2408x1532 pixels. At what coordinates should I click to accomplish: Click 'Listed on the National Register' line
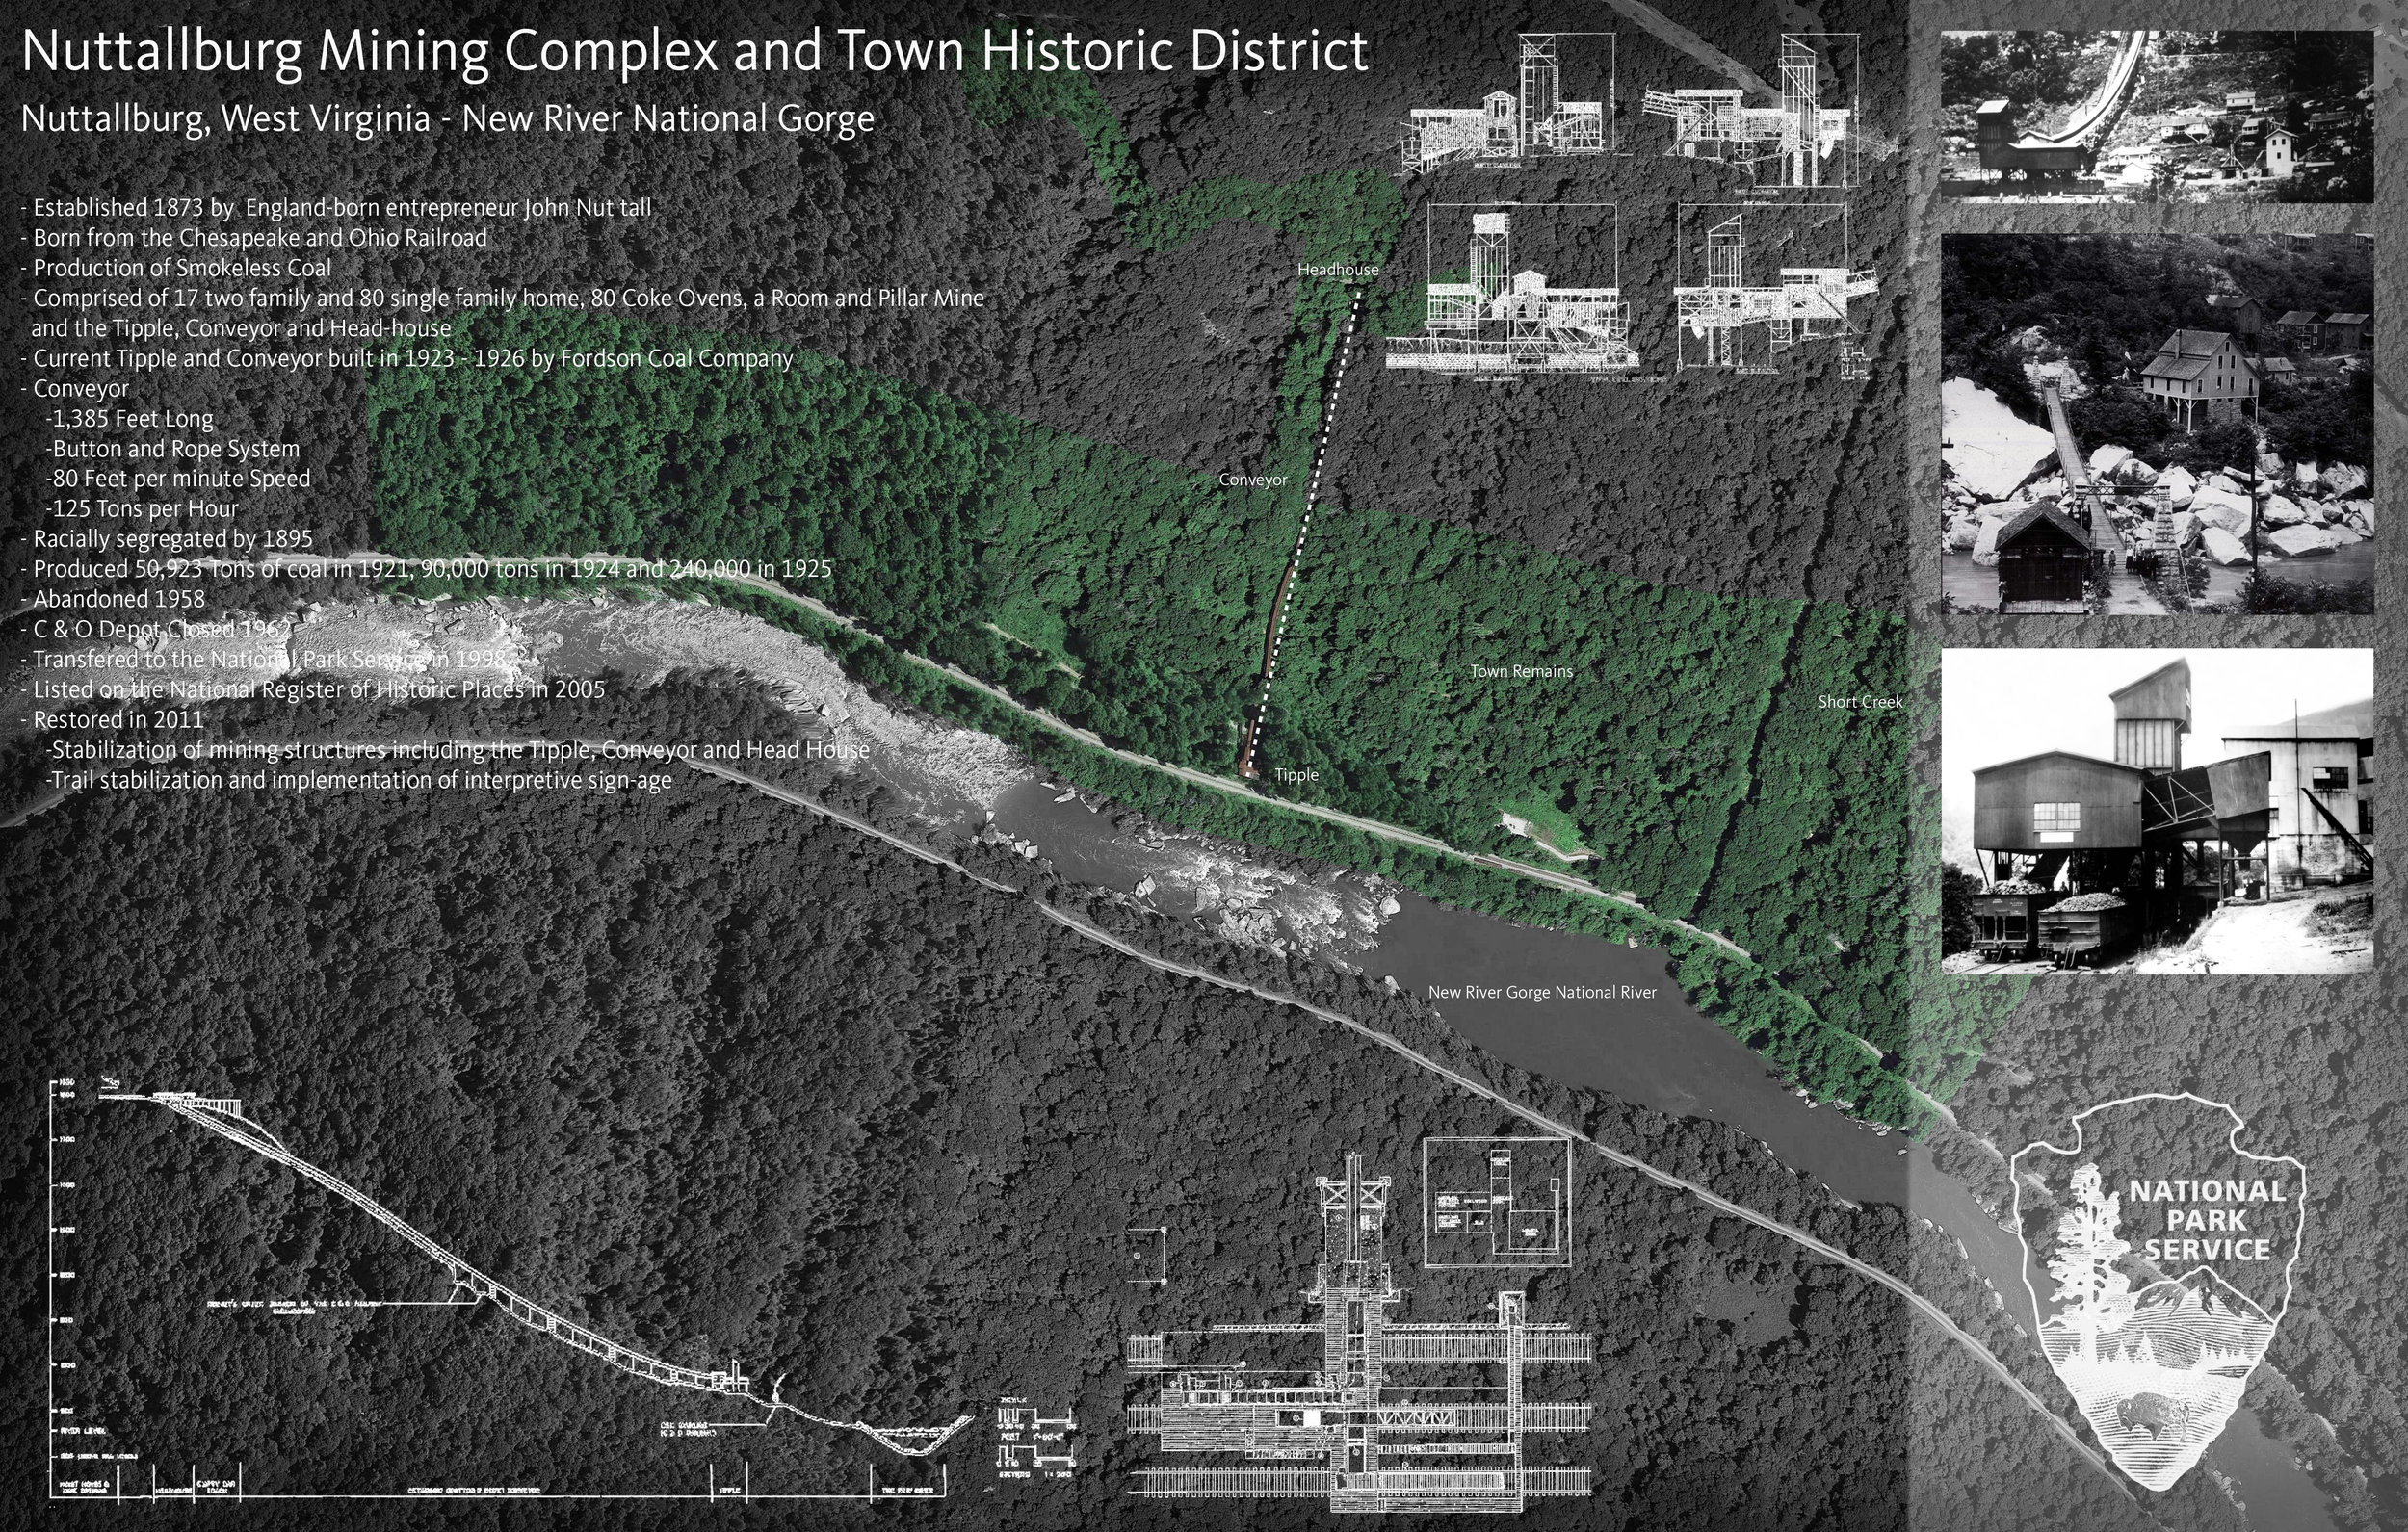click(313, 690)
